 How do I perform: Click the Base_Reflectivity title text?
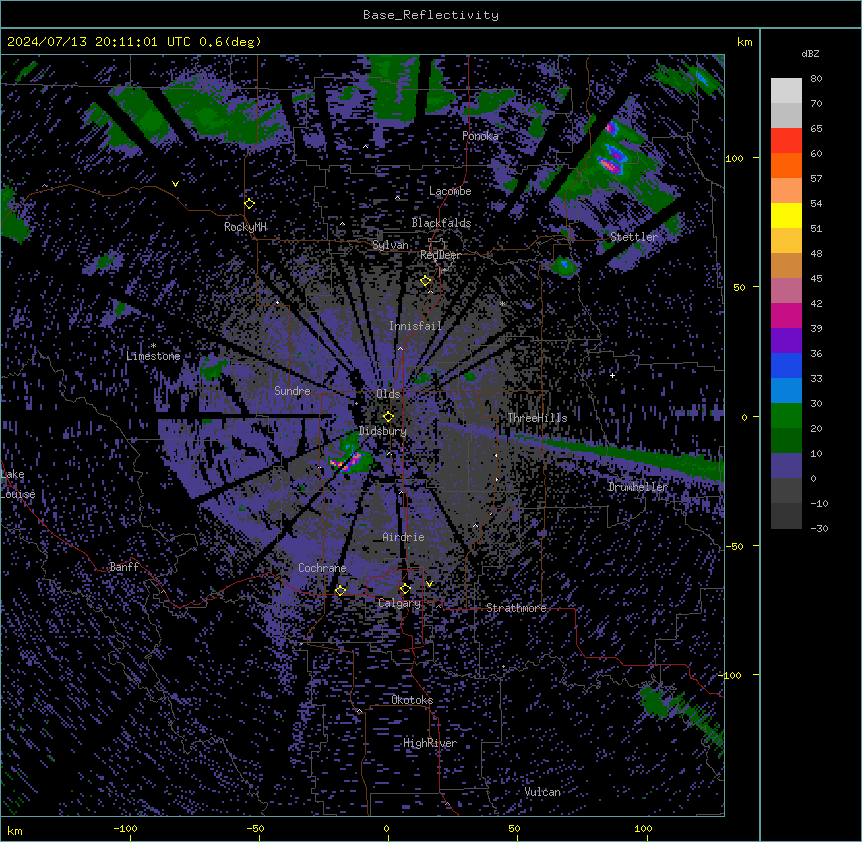coord(431,15)
